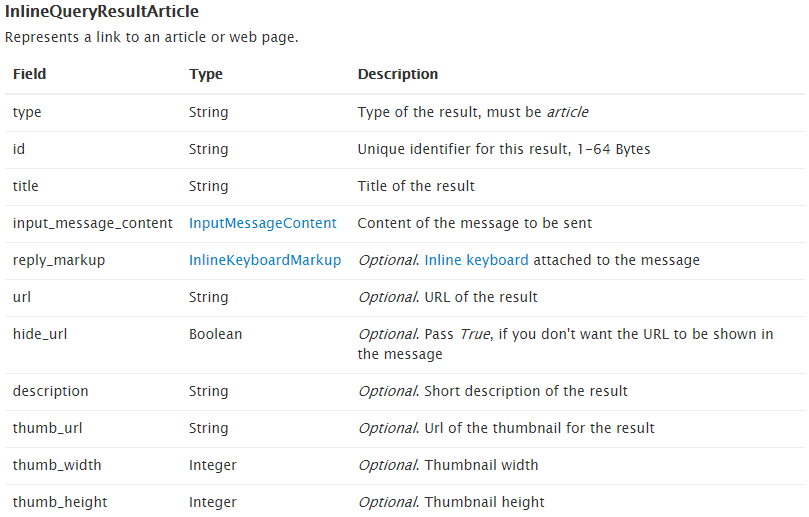Screen dimensions: 809x517
Task: Click 'Title of the result' description
Action: [416, 186]
